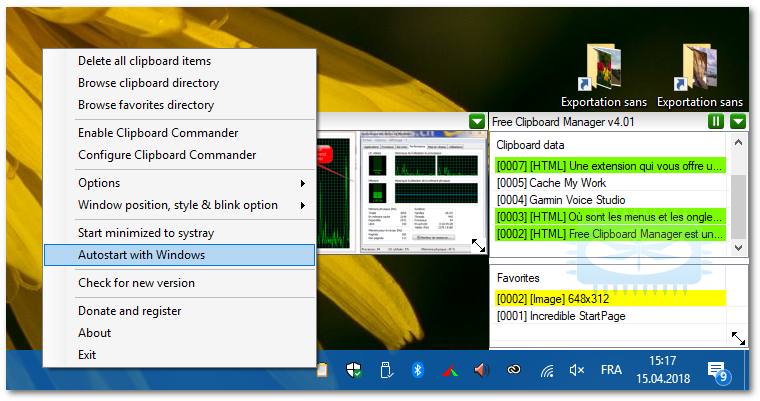This screenshot has width=760, height=401.
Task: Toggle Autostart with Windows
Action: click(x=180, y=255)
